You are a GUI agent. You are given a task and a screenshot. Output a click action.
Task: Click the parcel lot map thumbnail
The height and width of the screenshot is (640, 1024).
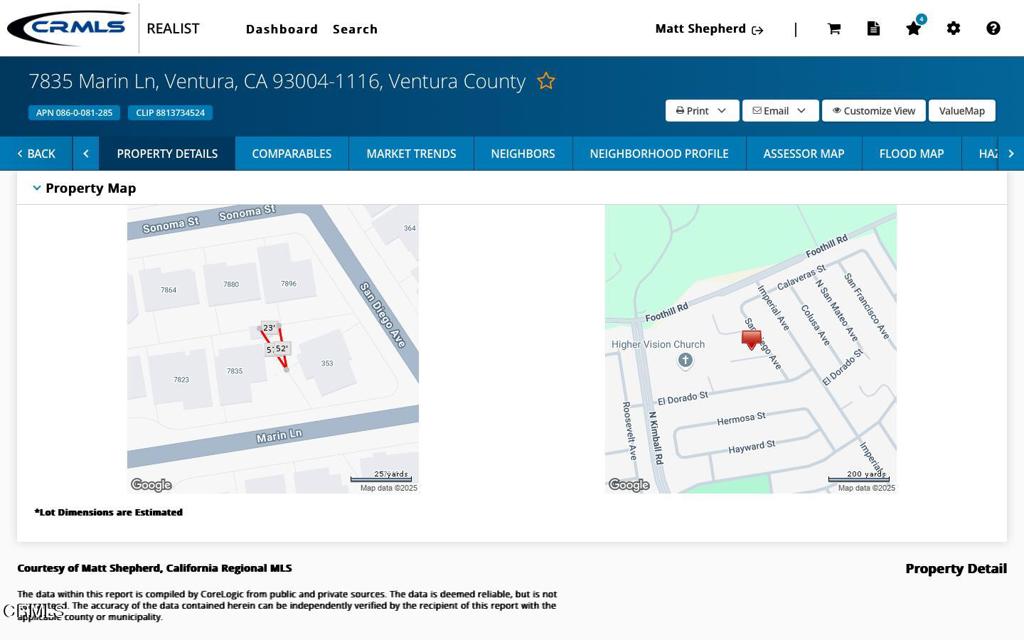[272, 348]
